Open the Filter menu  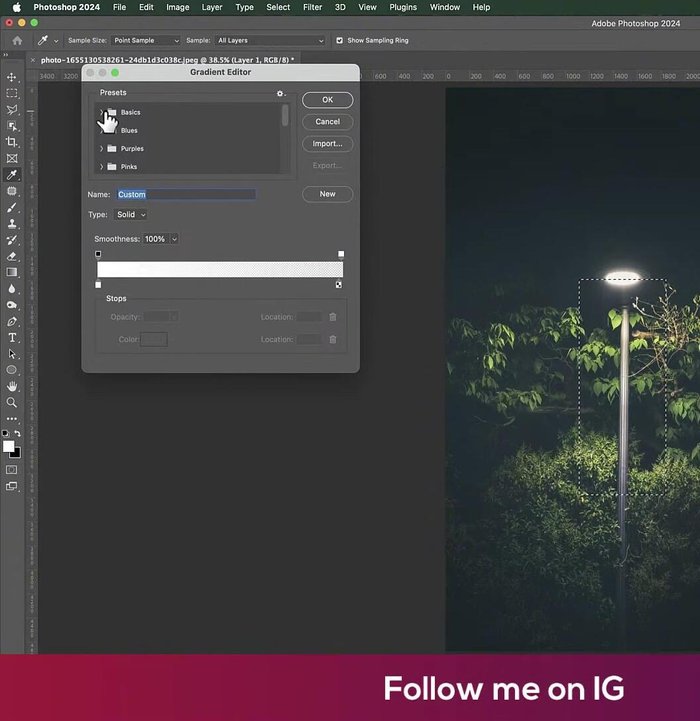(312, 7)
